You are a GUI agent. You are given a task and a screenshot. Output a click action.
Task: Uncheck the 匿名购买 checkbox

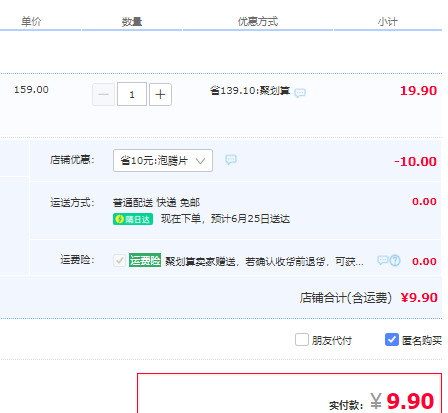click(392, 340)
